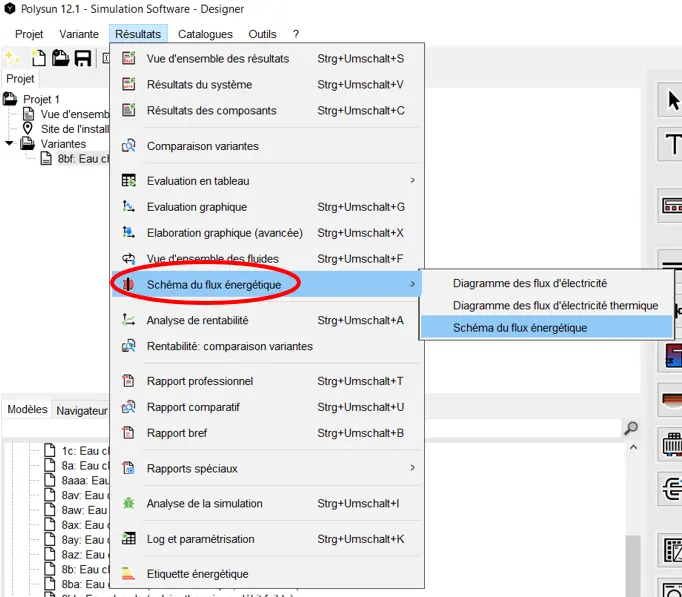Select template 8aw in the models list
The width and height of the screenshot is (682, 597).
click(70, 510)
